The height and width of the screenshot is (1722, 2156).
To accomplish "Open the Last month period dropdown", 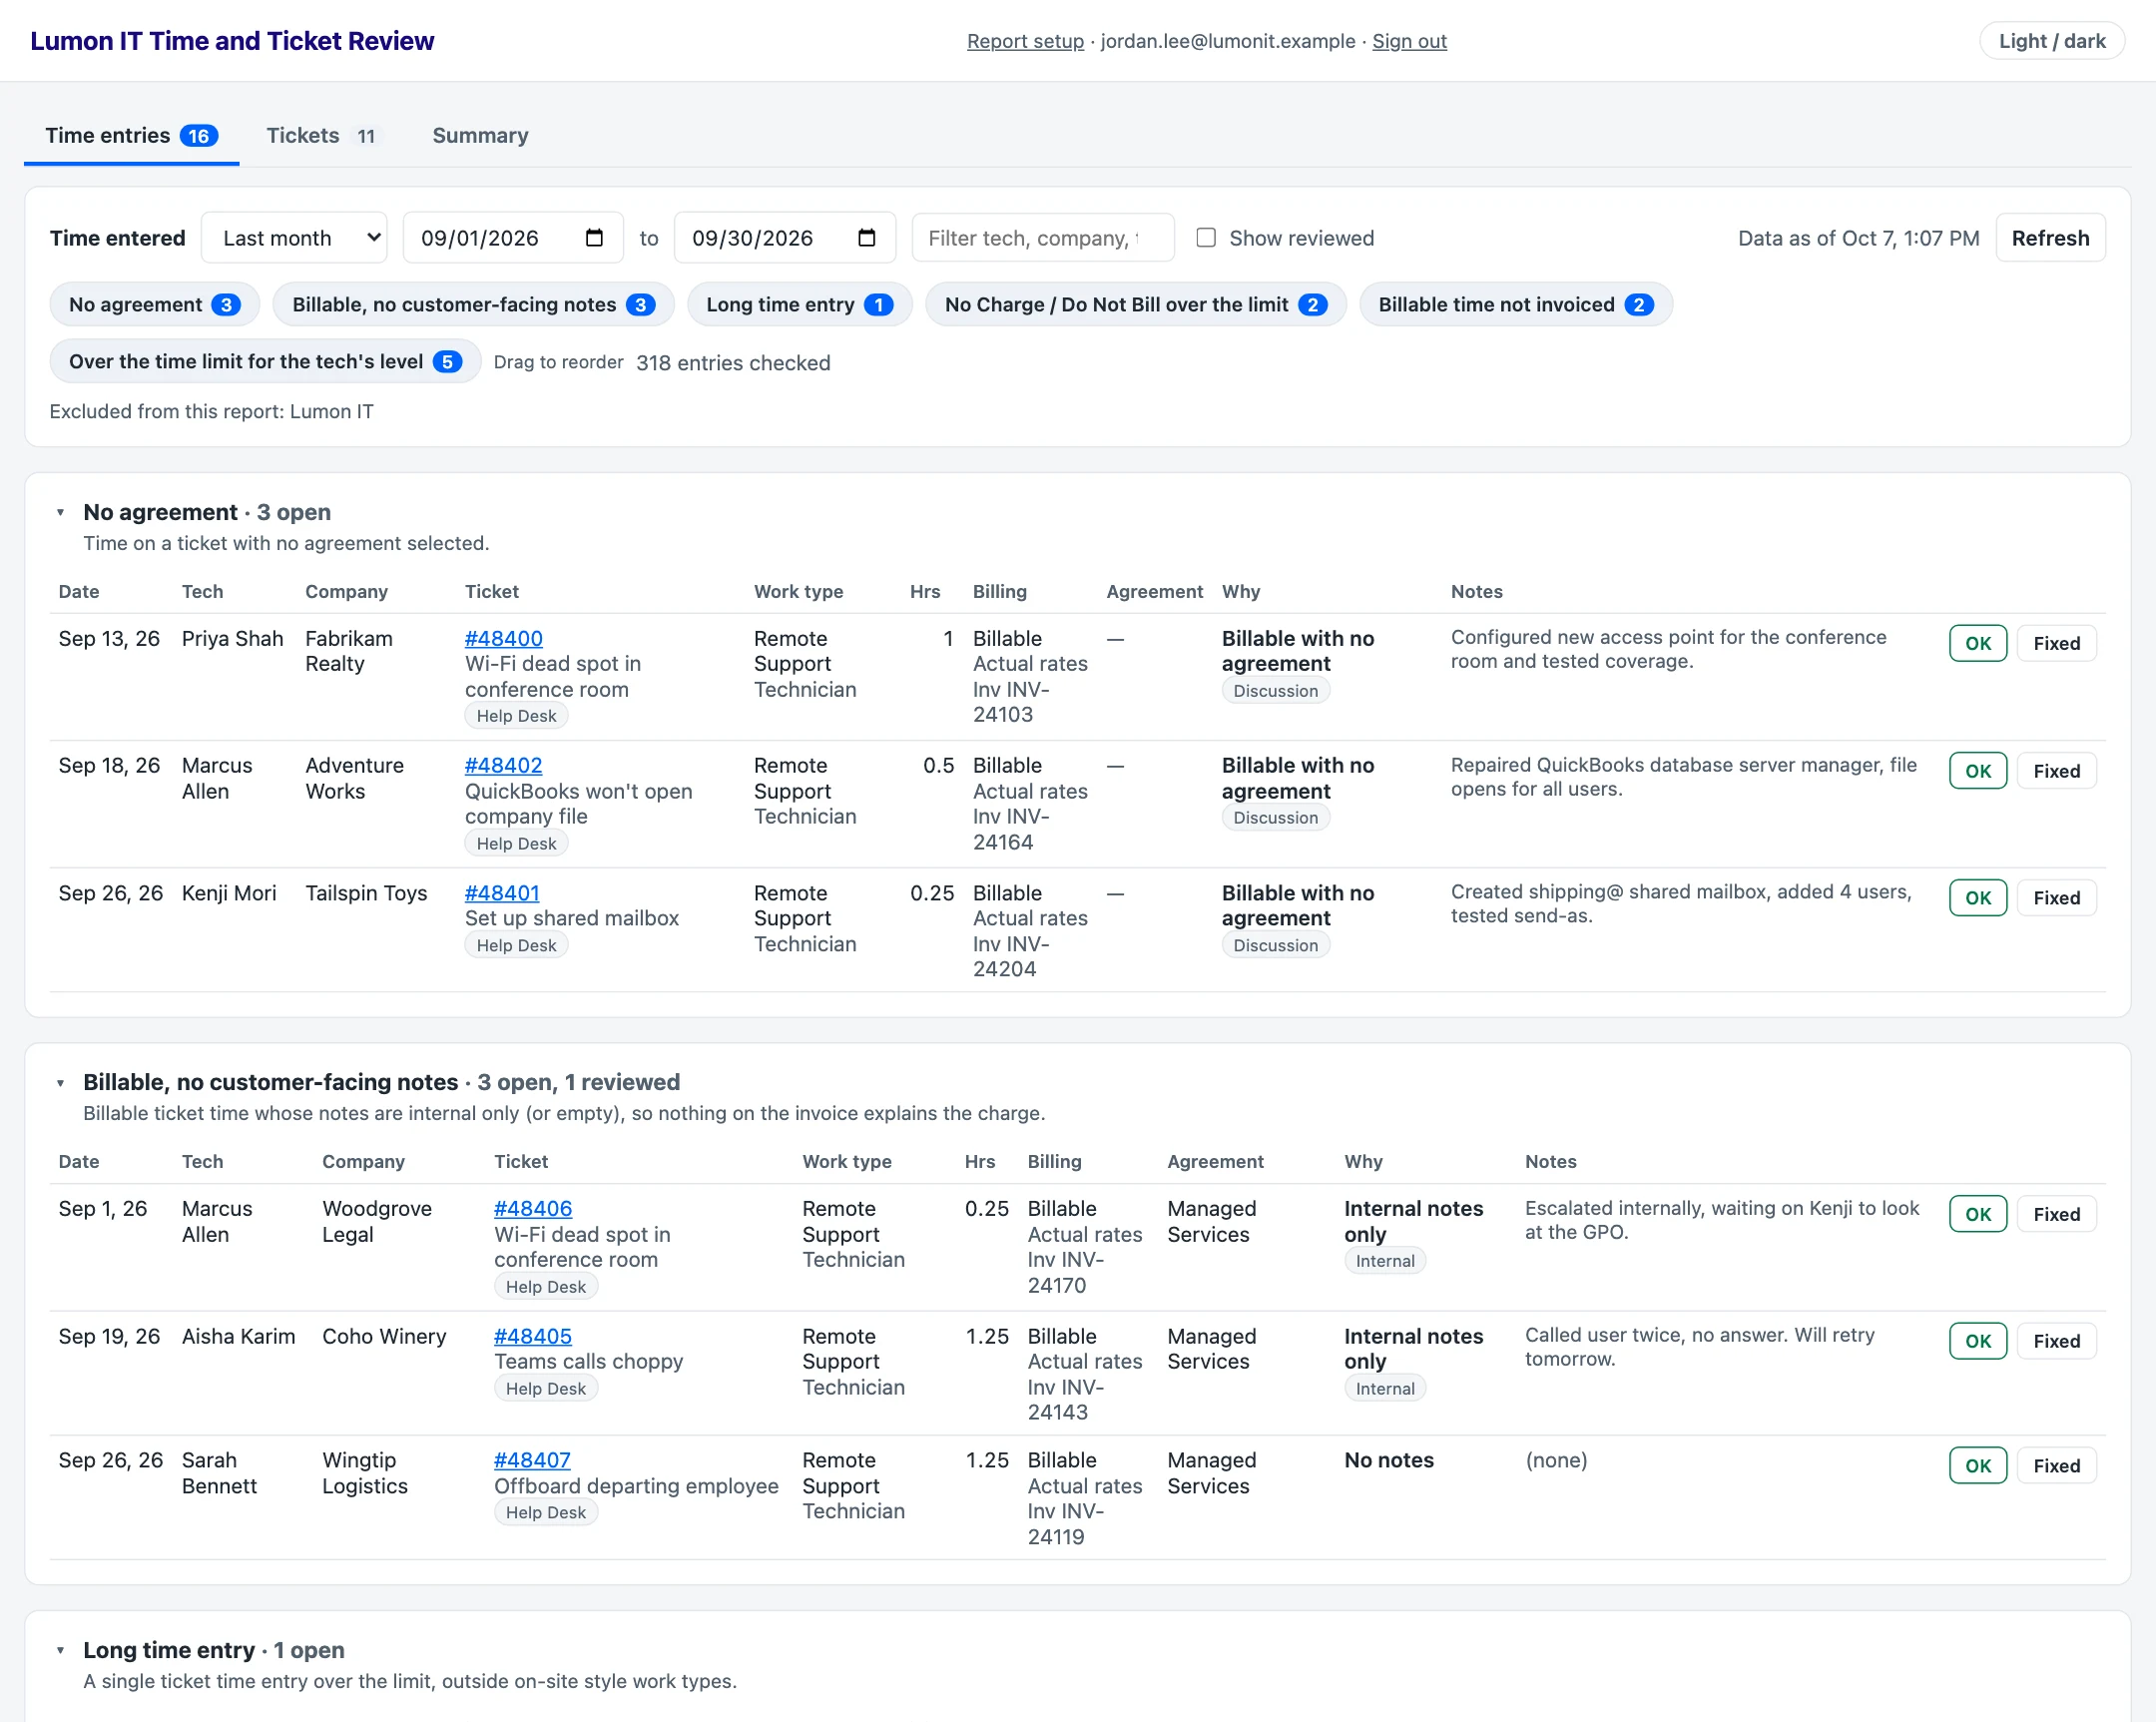I will pos(294,238).
